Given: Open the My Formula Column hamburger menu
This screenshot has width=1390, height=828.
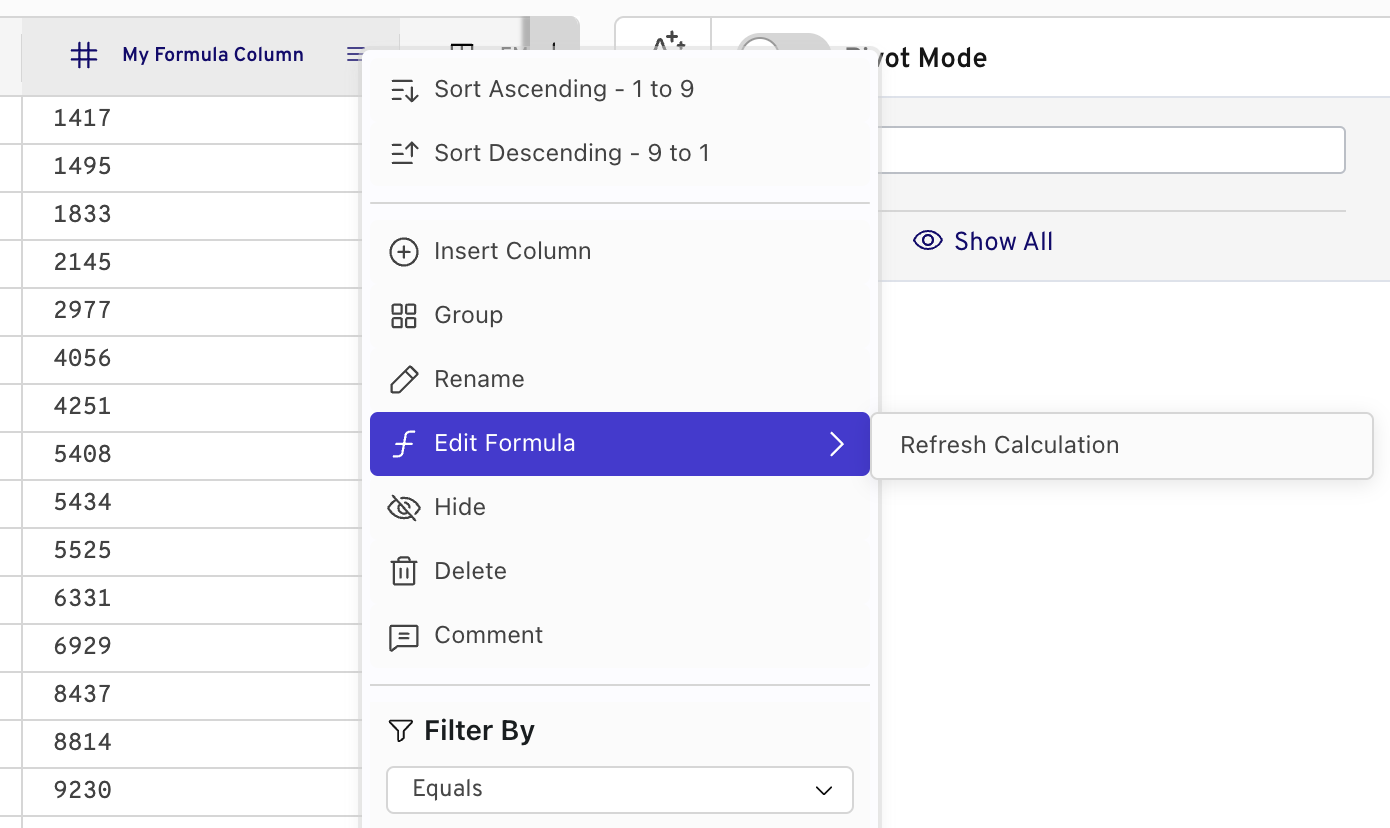Looking at the screenshot, I should 355,55.
